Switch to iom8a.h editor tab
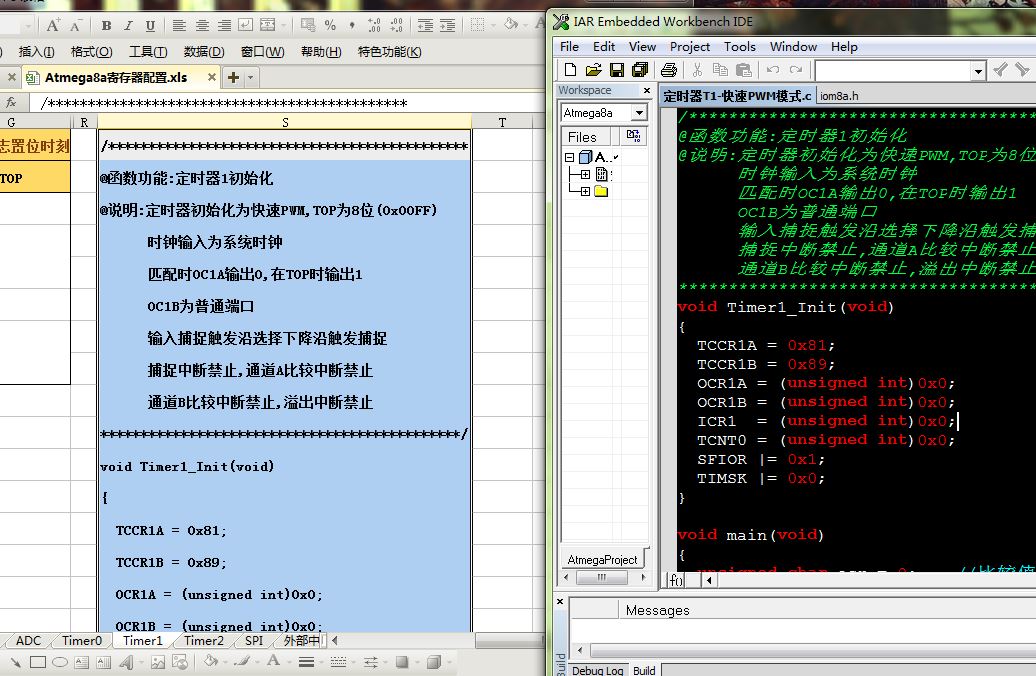 tap(839, 96)
